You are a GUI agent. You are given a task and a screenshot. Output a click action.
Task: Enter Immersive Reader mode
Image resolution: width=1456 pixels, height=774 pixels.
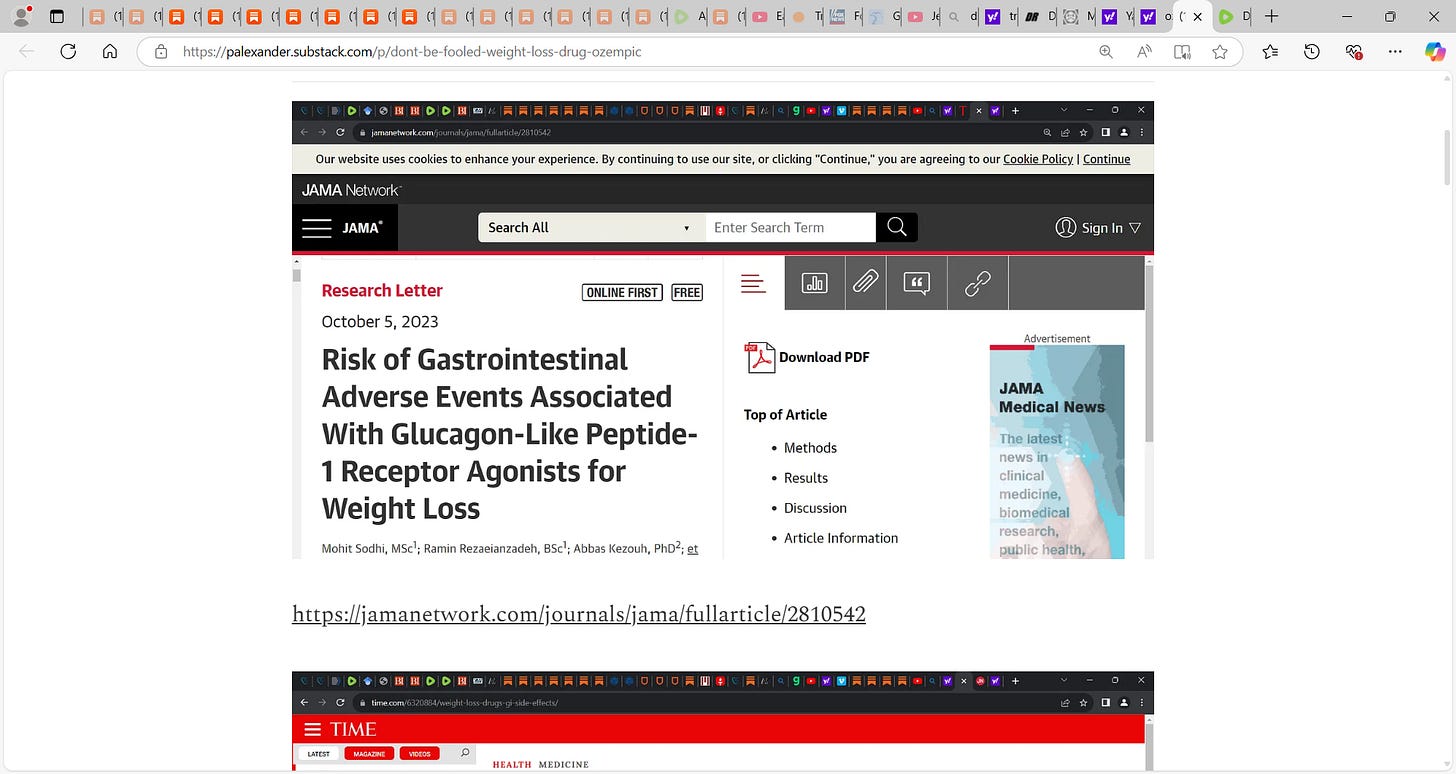(x=1182, y=52)
